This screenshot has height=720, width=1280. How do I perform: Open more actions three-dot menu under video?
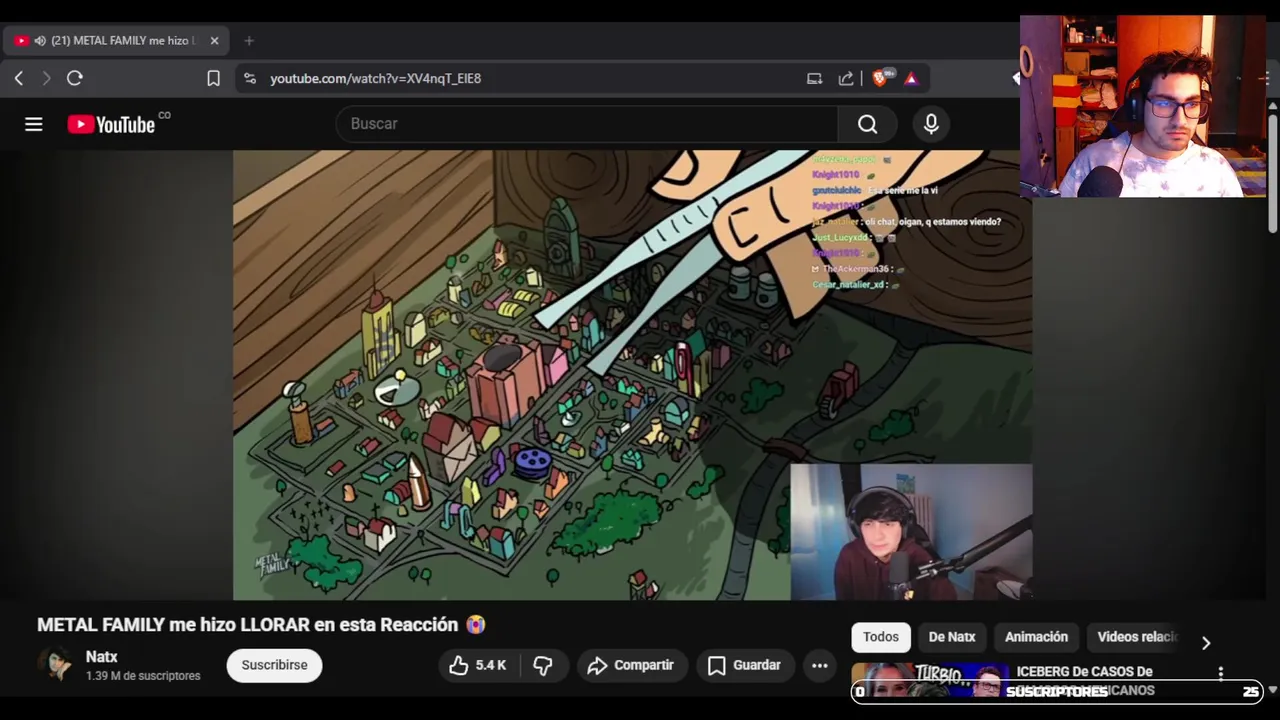click(819, 665)
